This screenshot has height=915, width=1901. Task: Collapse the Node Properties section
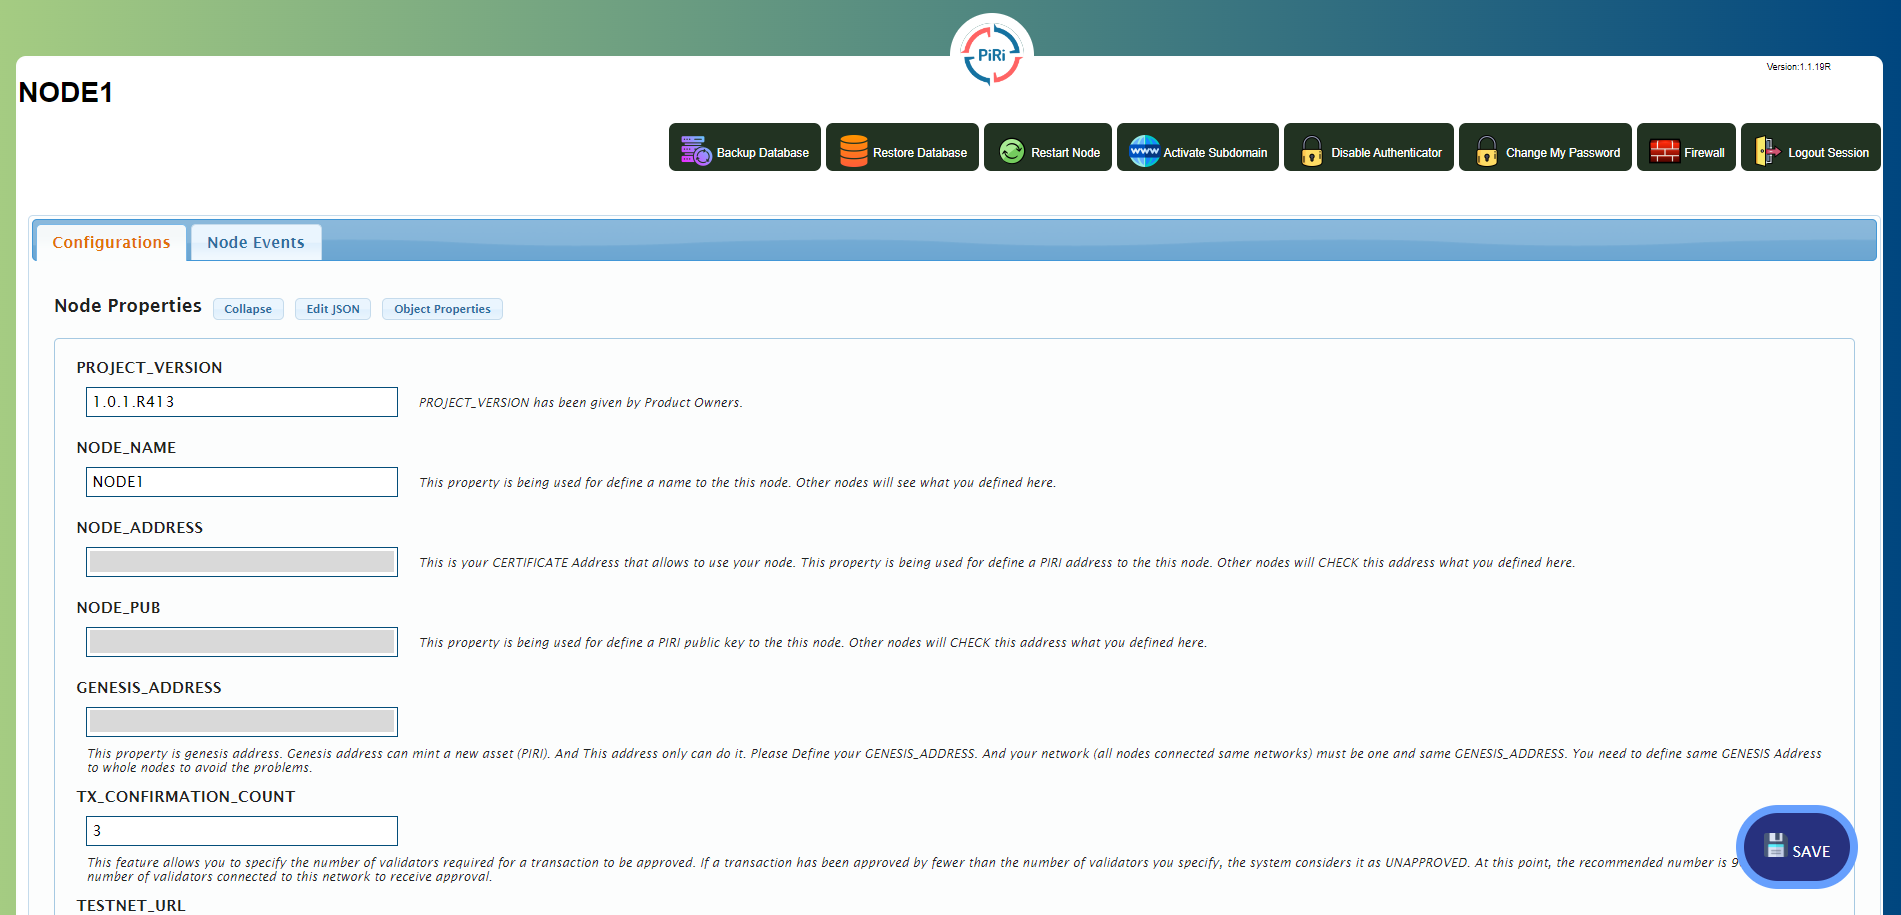pos(247,308)
